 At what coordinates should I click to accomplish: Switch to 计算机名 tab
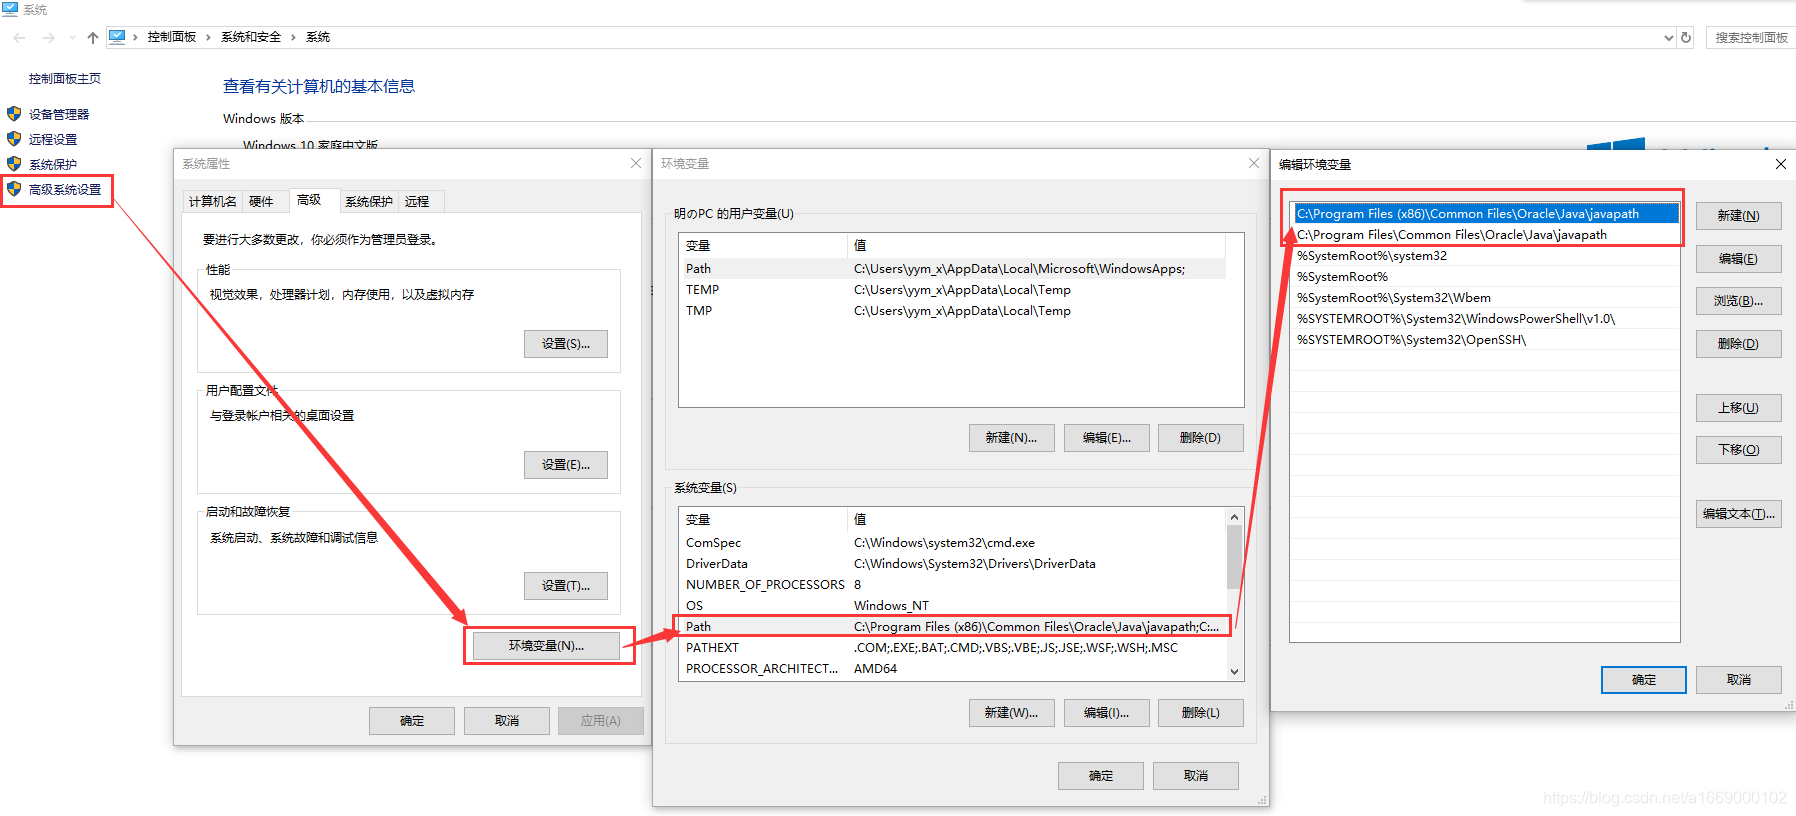[213, 201]
